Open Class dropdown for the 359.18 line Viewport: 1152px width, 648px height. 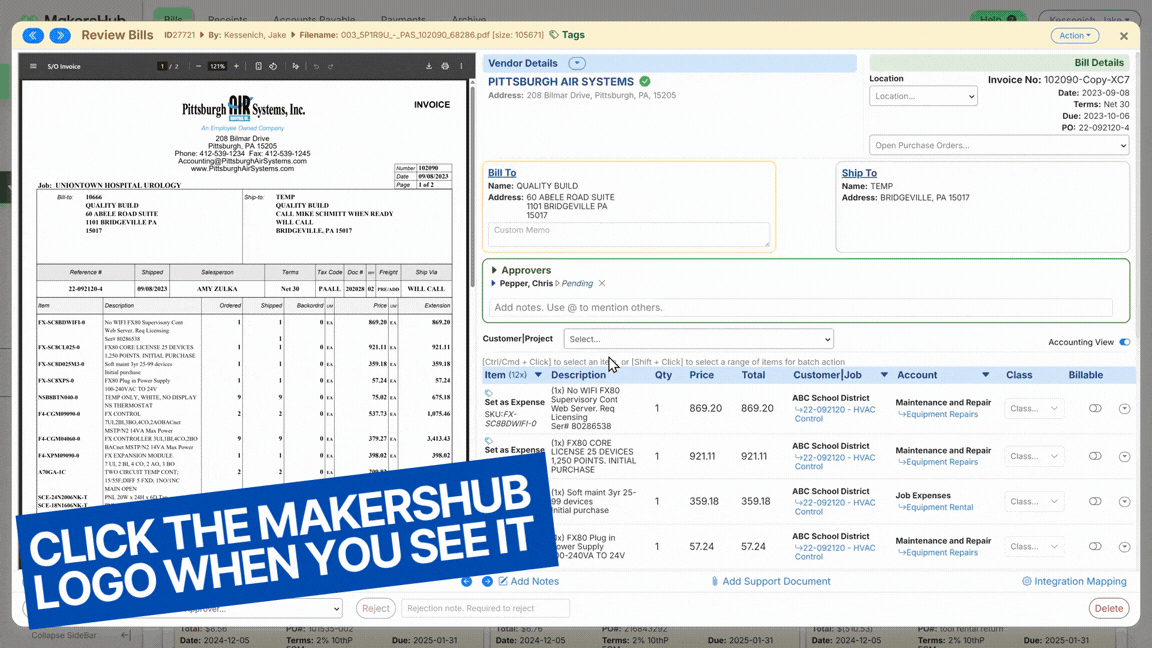(x=1033, y=502)
